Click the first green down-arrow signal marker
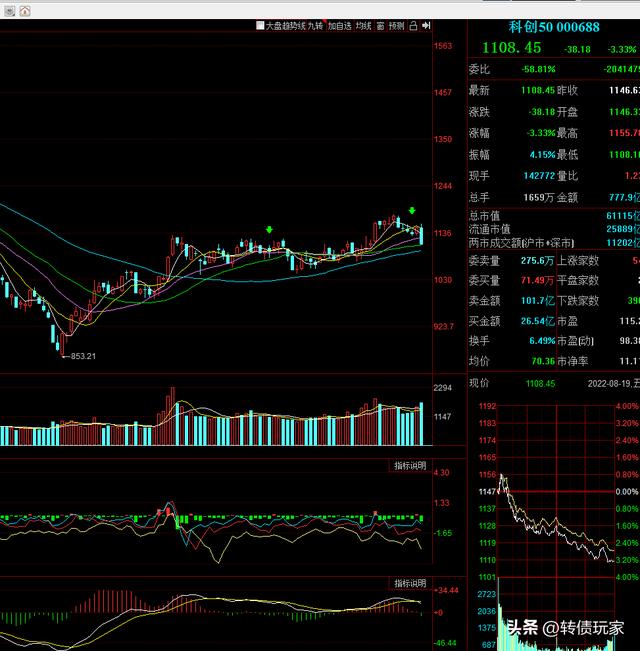This screenshot has width=640, height=651. (x=269, y=230)
